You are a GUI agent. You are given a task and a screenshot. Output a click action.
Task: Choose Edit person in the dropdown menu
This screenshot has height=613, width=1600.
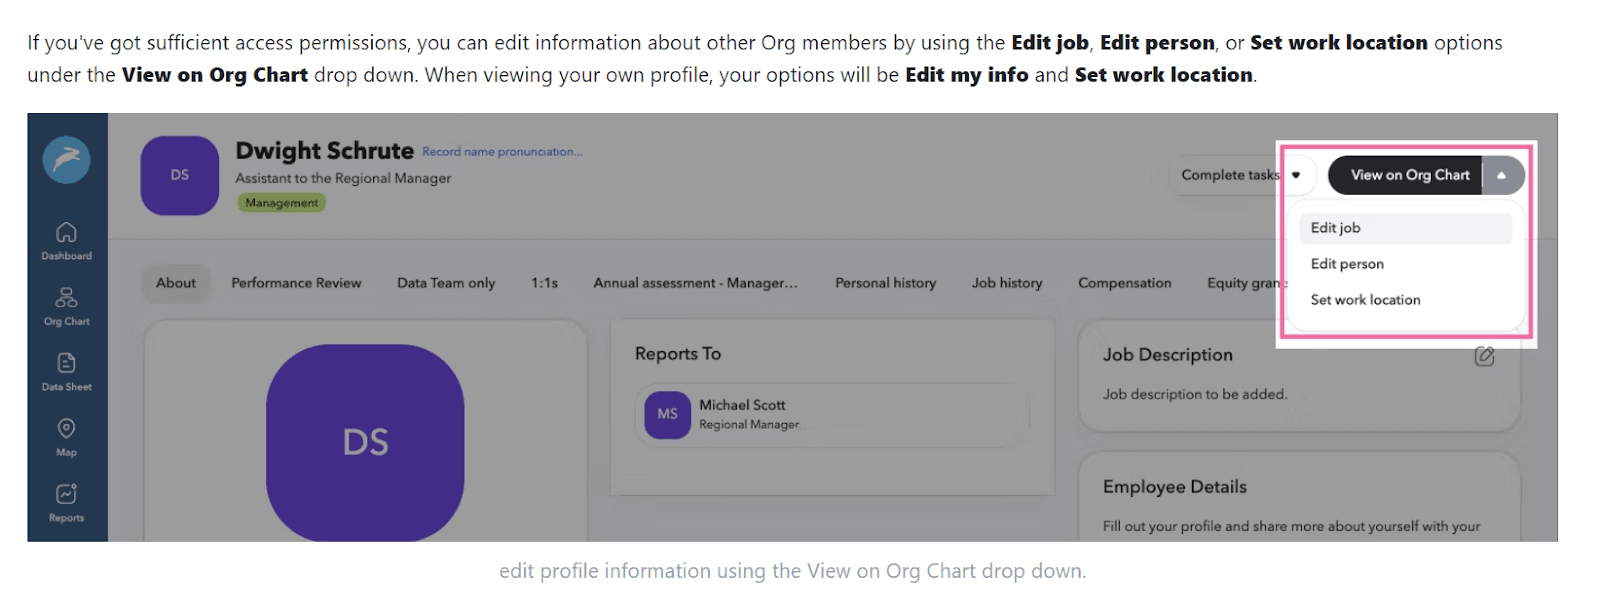click(x=1347, y=264)
